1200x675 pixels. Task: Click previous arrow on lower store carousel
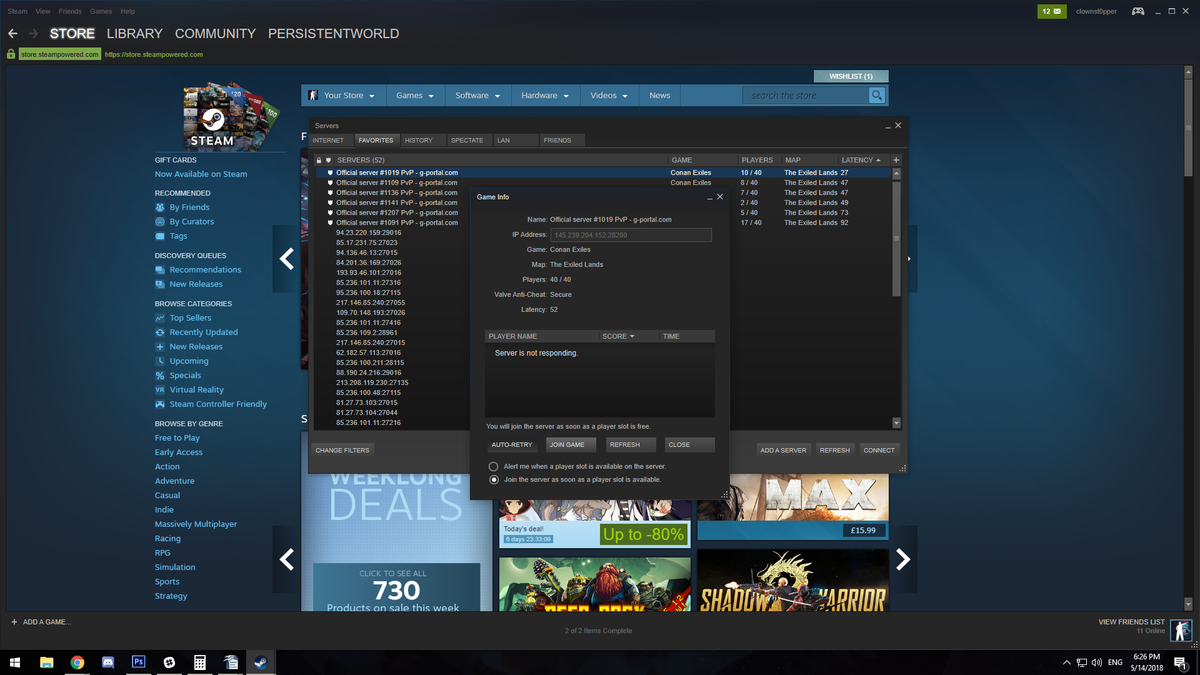pyautogui.click(x=287, y=559)
